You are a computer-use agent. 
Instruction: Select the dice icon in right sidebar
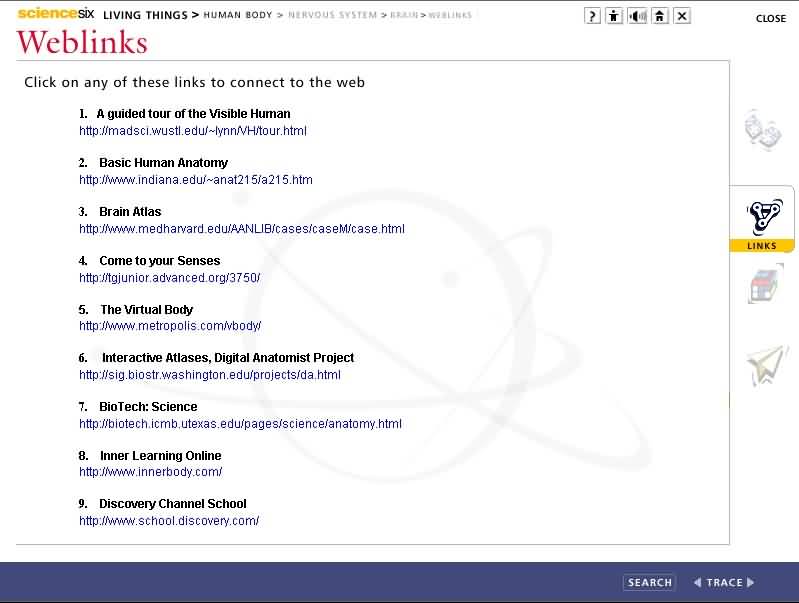click(x=762, y=131)
